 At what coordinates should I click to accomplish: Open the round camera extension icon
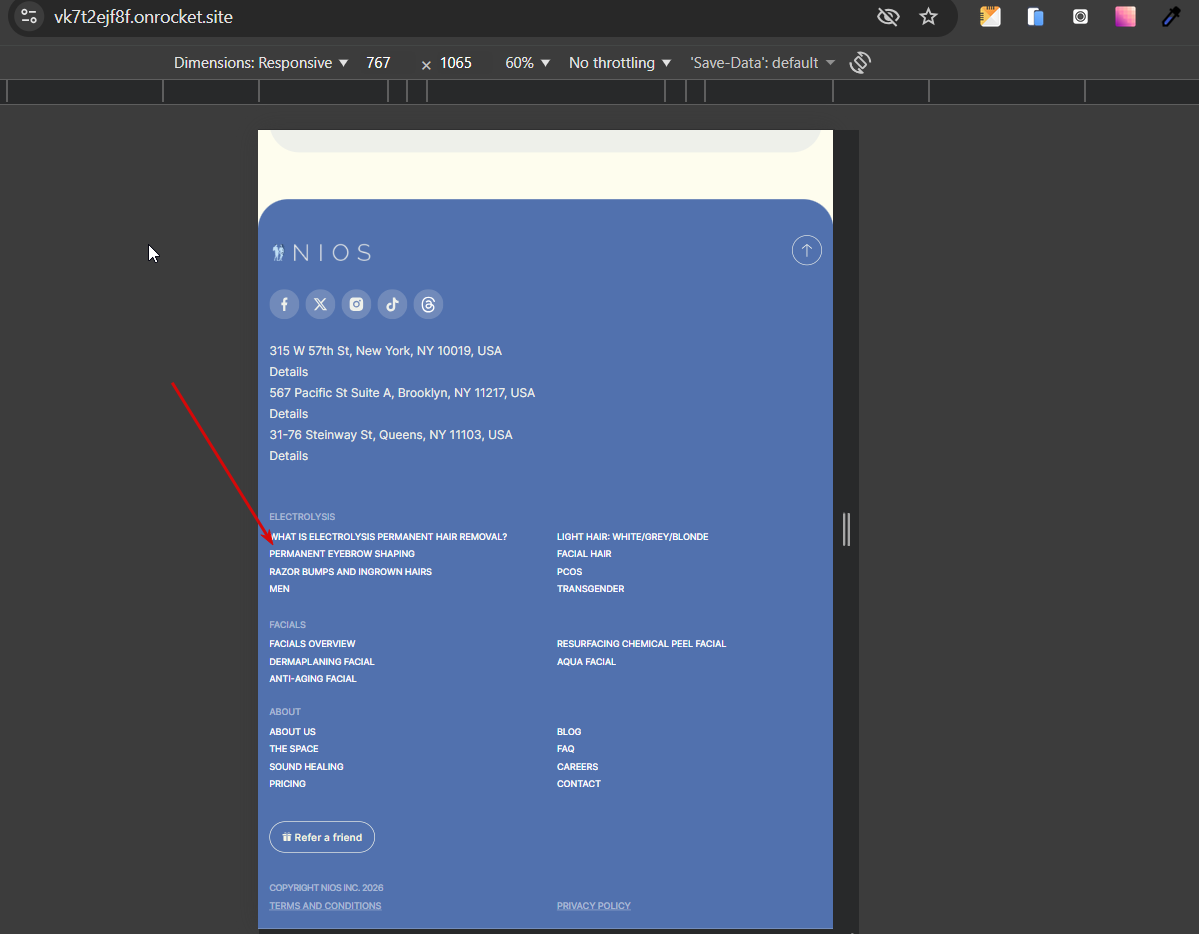pos(1080,17)
